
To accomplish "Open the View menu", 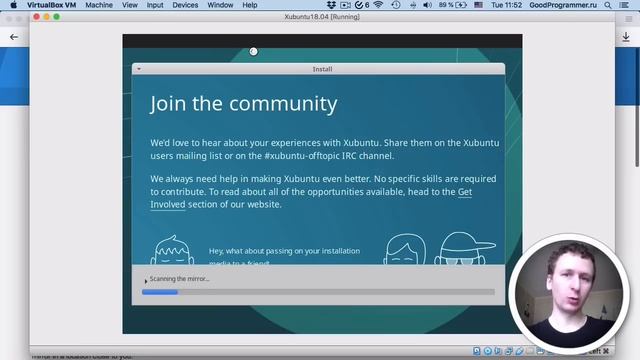I will pos(129,5).
